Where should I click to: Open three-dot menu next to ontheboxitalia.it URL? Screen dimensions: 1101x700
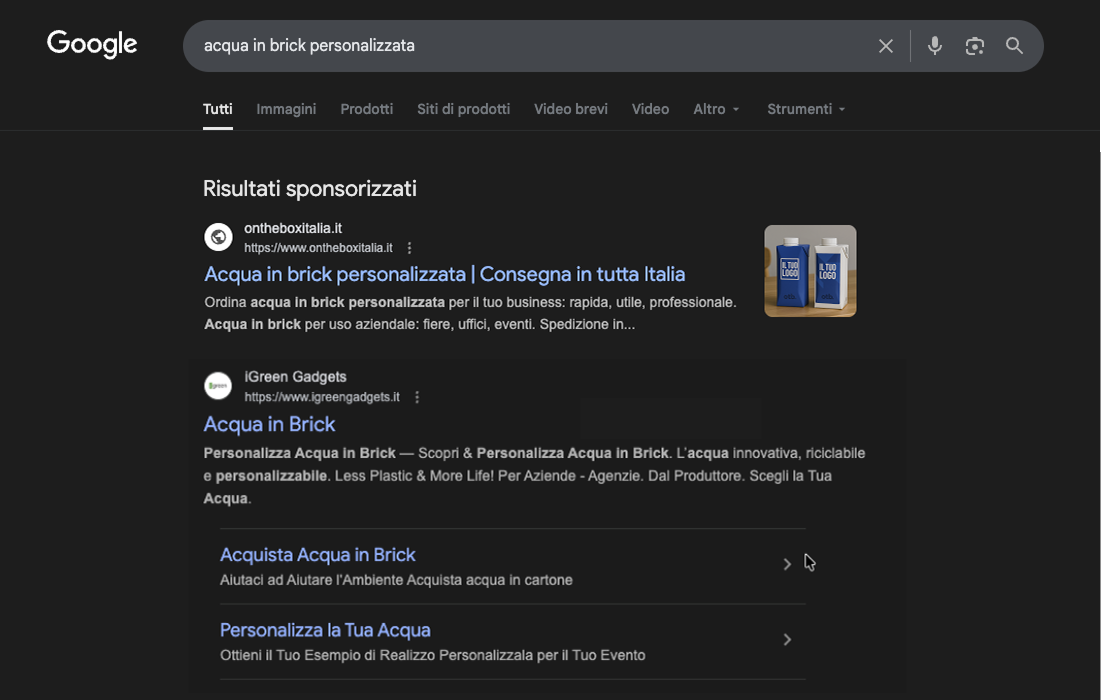409,248
